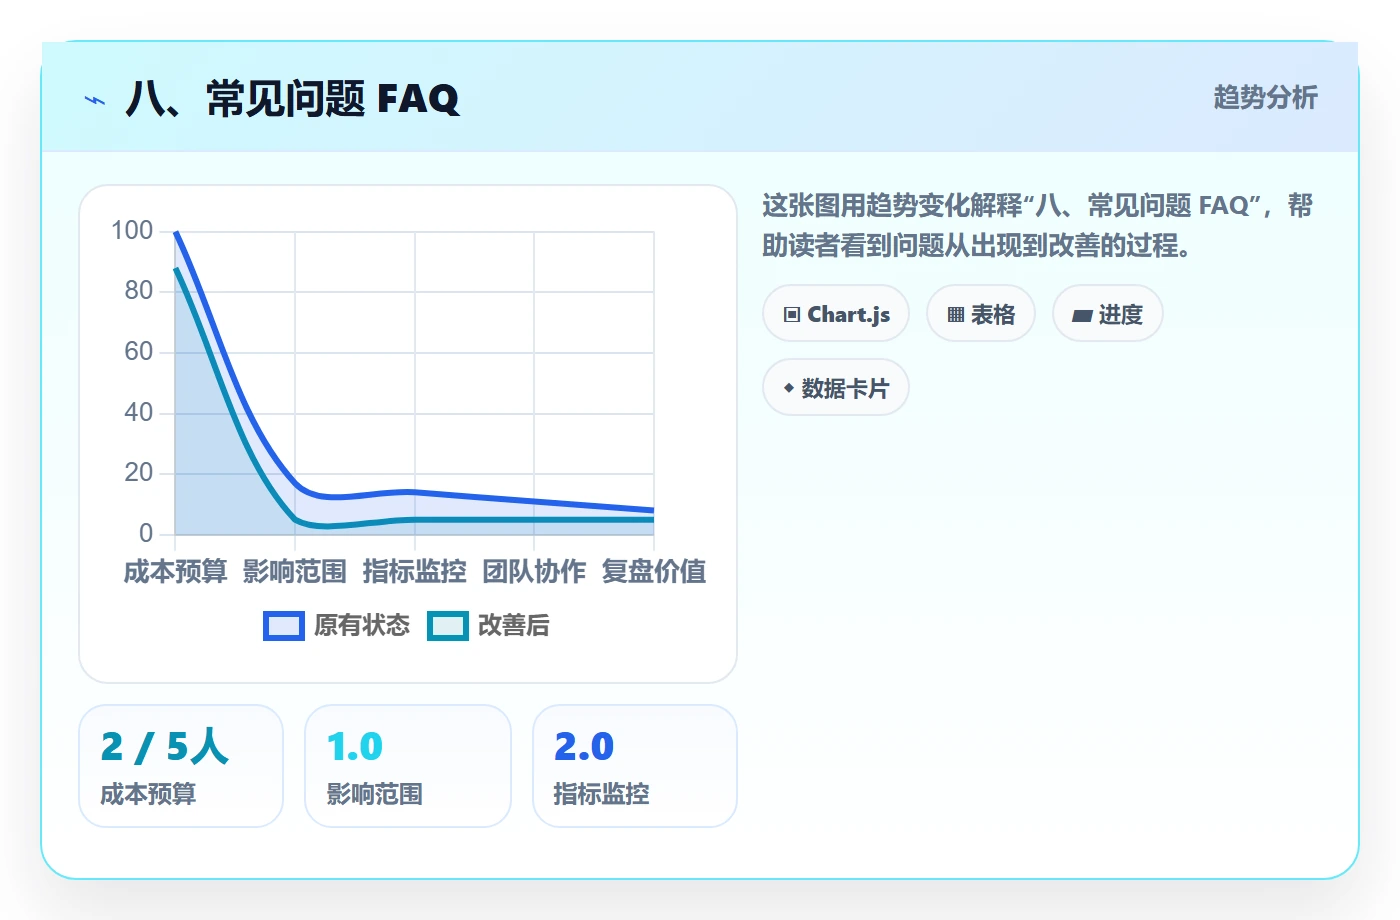
Task: Open the 2.0 指标监控 card
Action: pyautogui.click(x=635, y=766)
